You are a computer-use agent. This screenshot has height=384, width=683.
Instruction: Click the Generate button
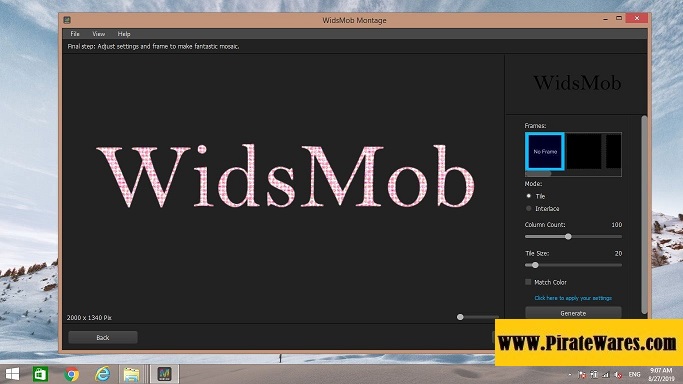click(x=573, y=313)
